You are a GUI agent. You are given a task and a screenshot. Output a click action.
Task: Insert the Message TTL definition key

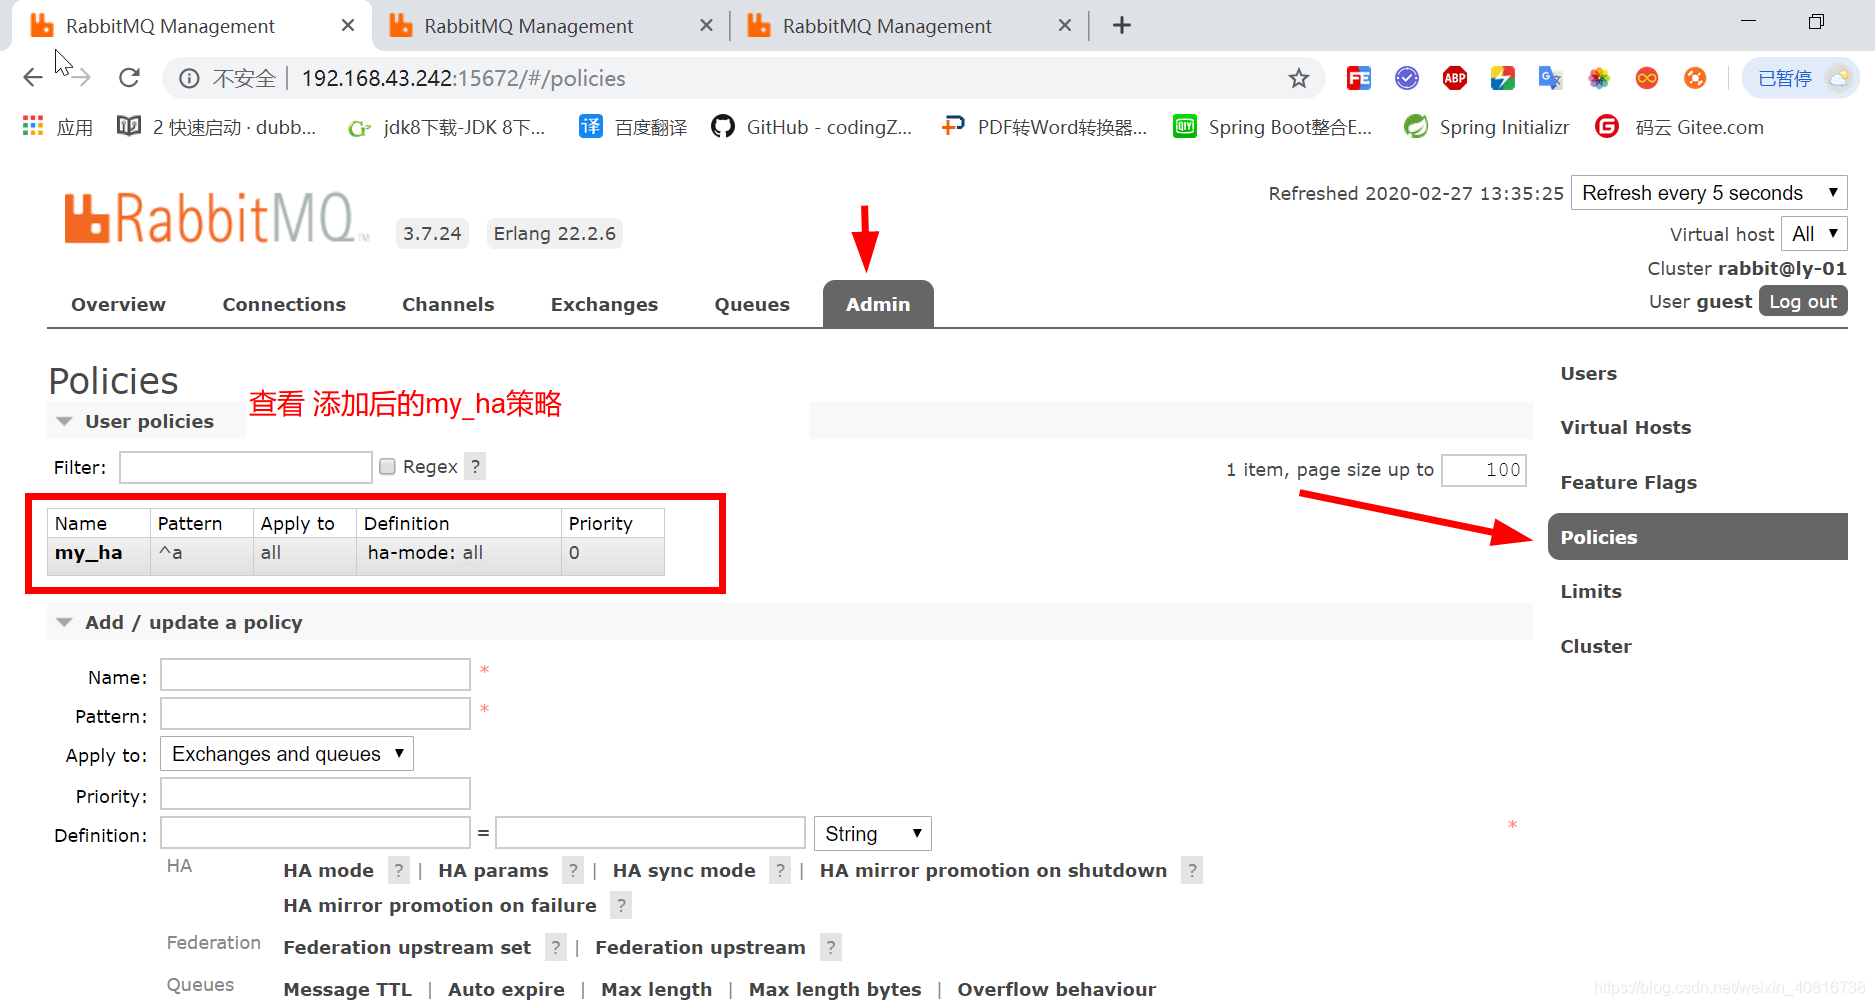coord(347,989)
